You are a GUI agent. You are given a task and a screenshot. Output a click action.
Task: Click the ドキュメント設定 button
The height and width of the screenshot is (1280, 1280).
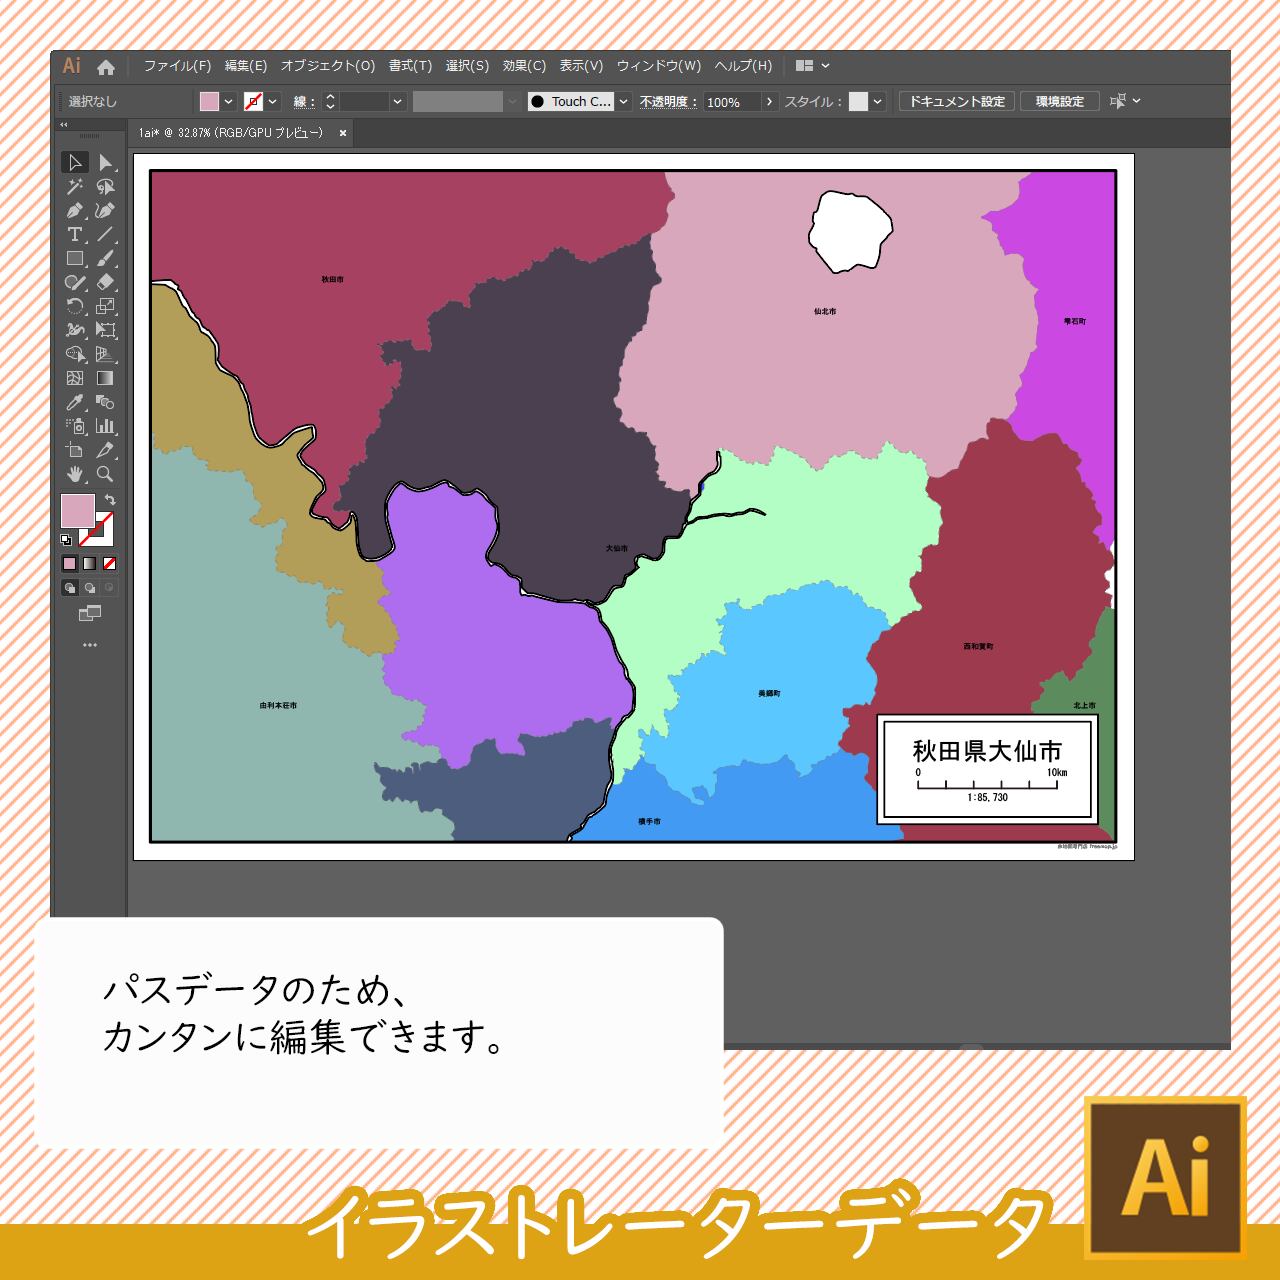[957, 101]
